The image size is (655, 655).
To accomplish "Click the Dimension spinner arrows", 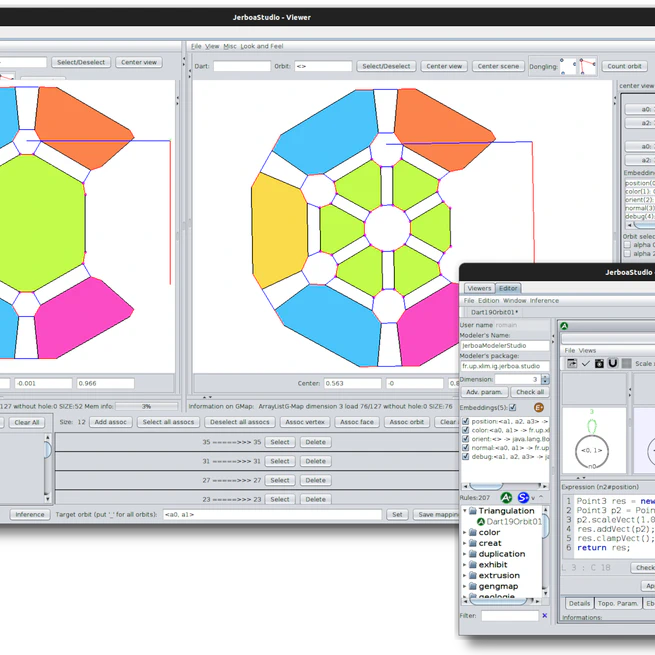I will point(545,379).
